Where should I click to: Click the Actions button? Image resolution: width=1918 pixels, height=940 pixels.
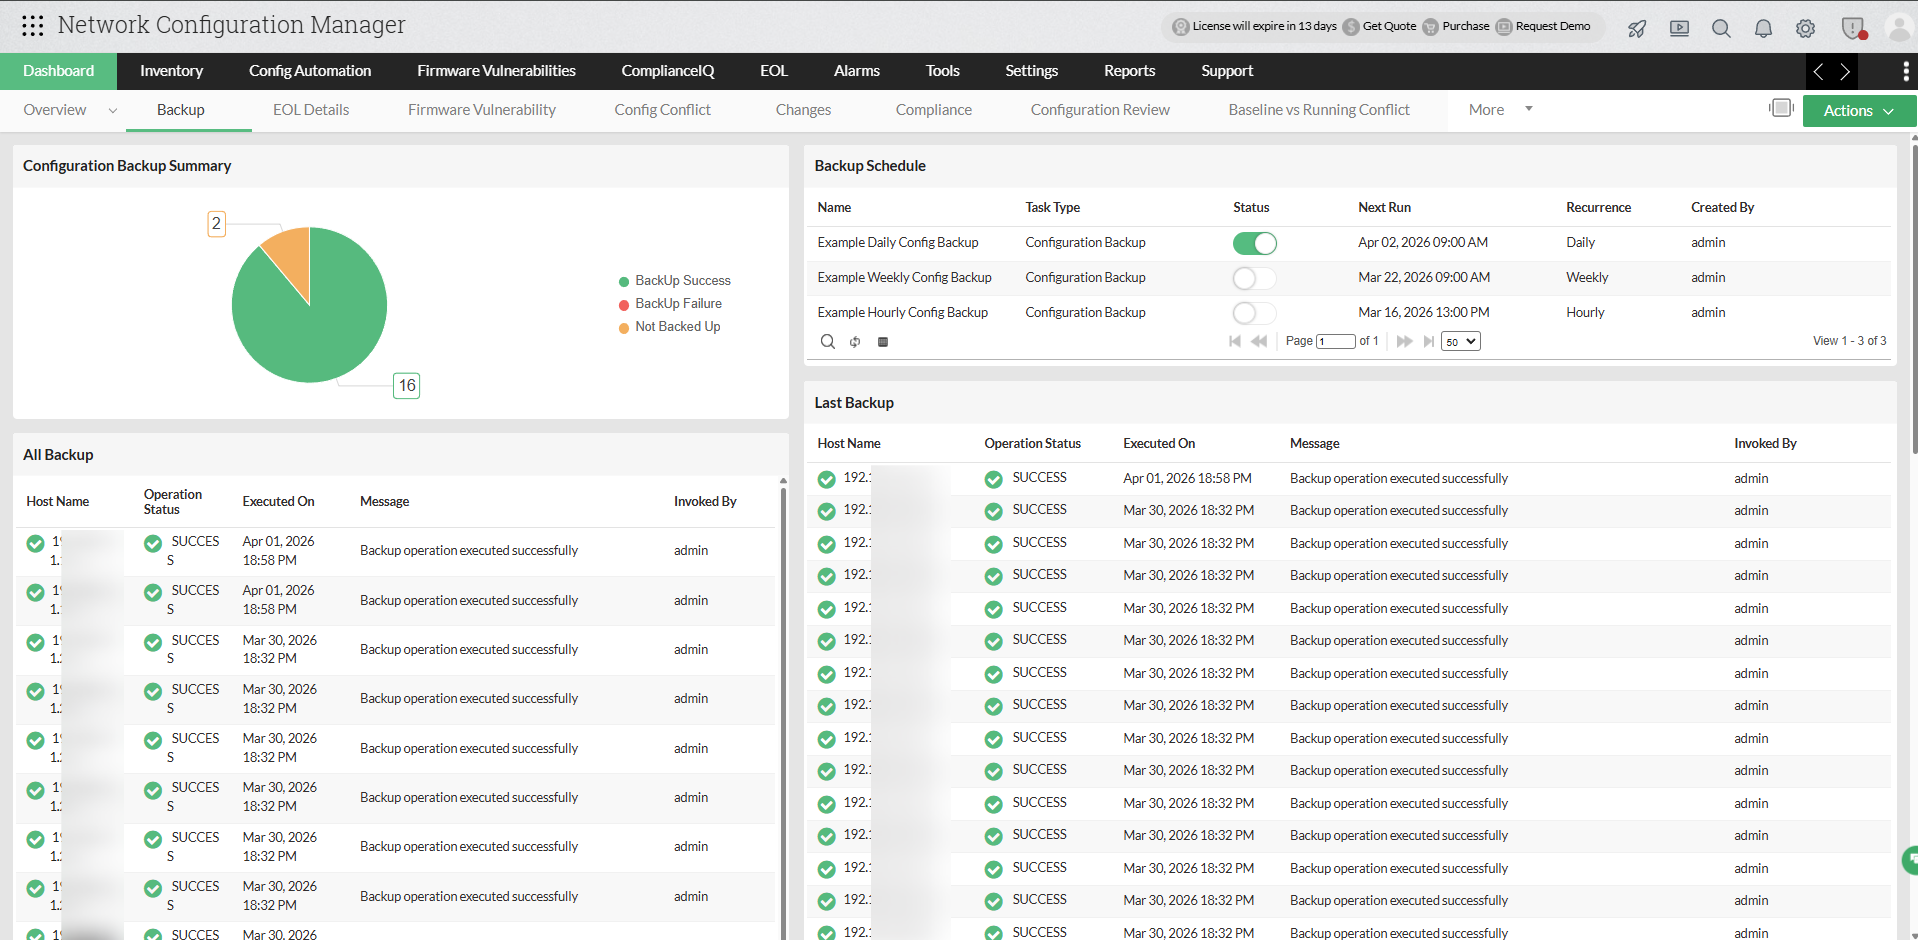click(1857, 110)
